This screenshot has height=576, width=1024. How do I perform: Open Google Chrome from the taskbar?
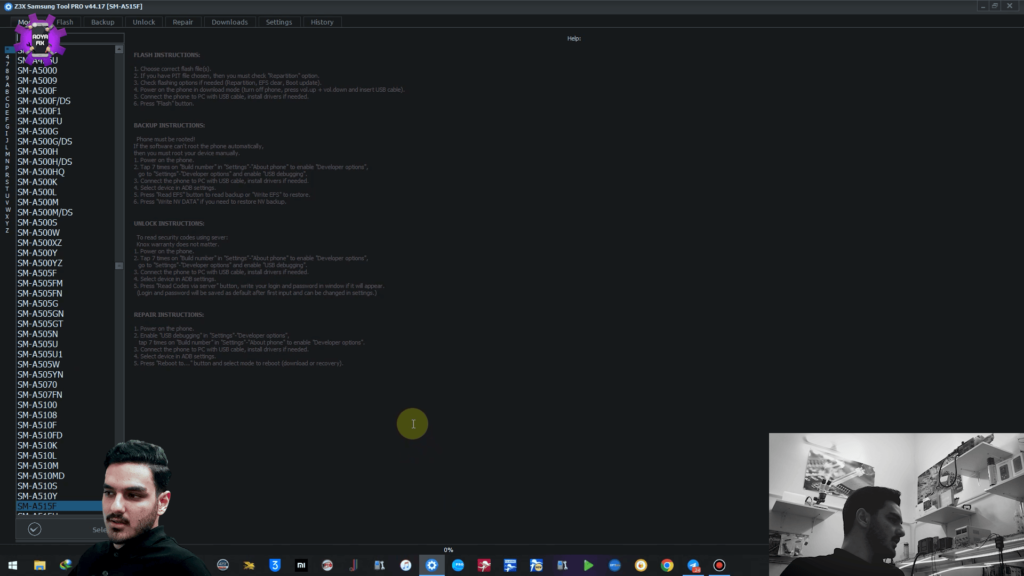667,566
